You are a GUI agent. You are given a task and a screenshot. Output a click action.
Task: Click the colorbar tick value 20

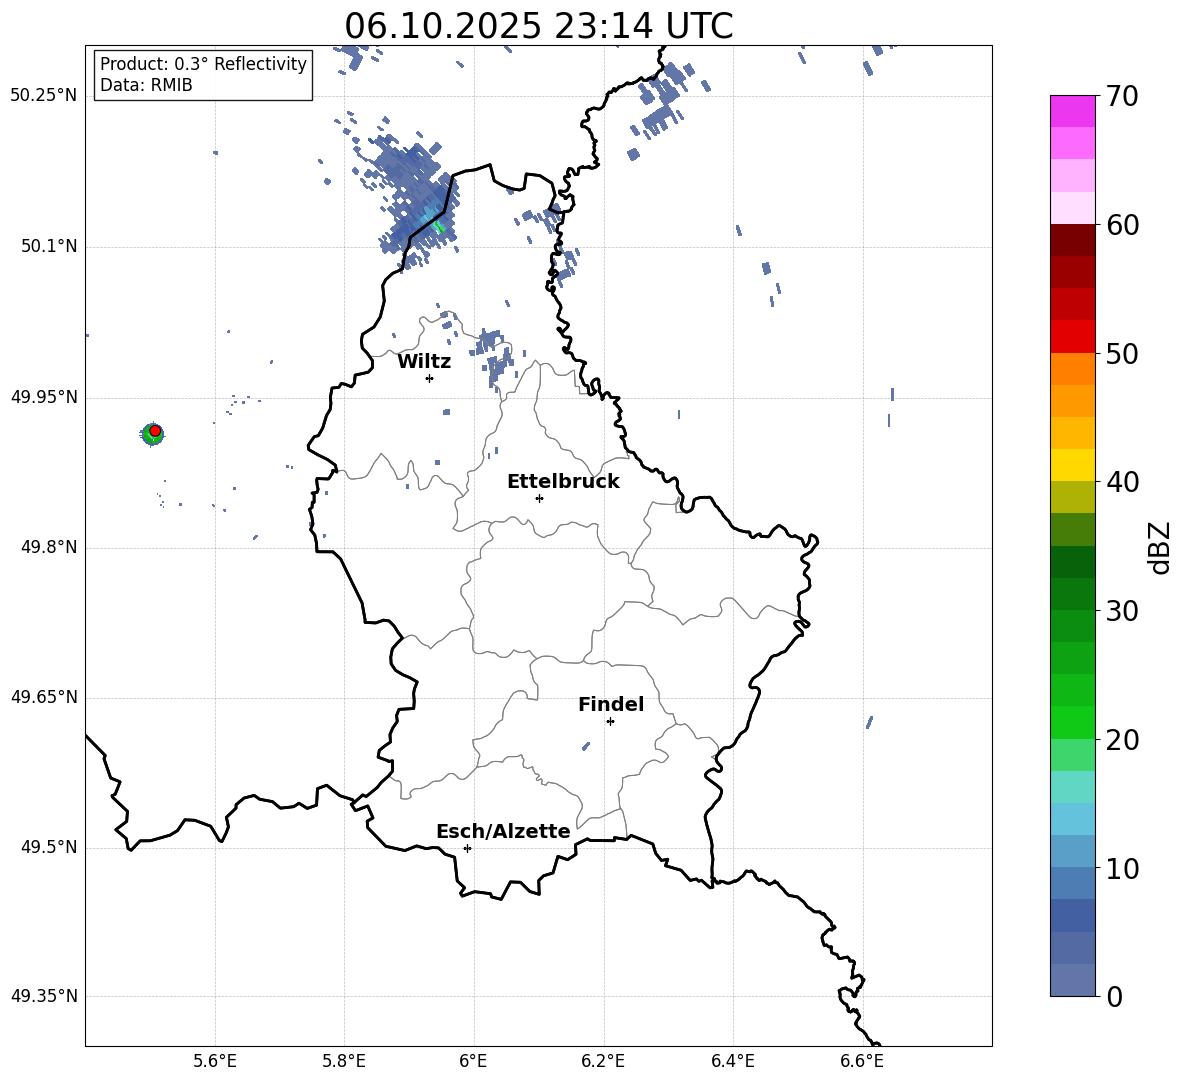pyautogui.click(x=1122, y=740)
